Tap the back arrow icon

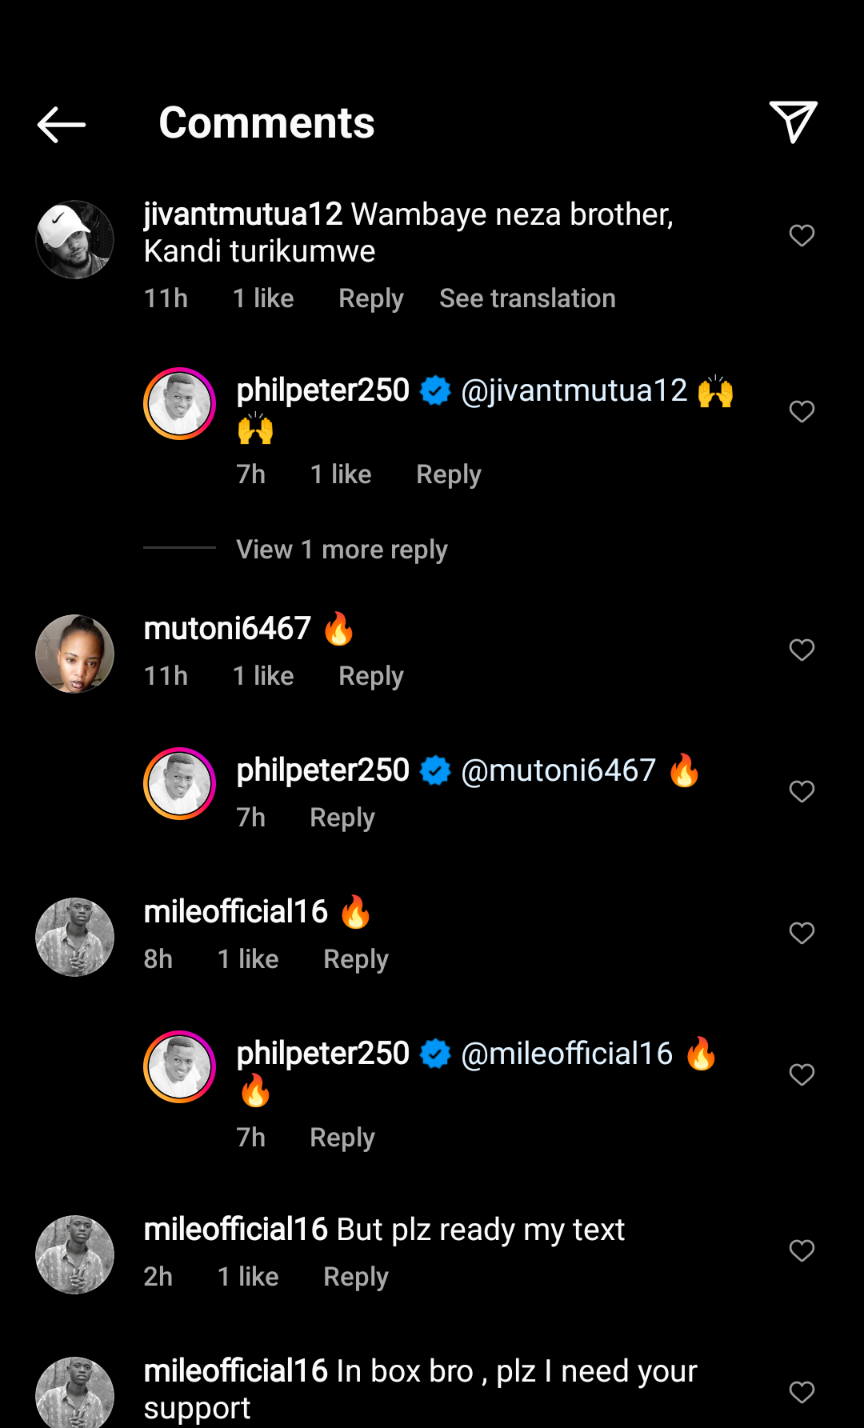(61, 124)
